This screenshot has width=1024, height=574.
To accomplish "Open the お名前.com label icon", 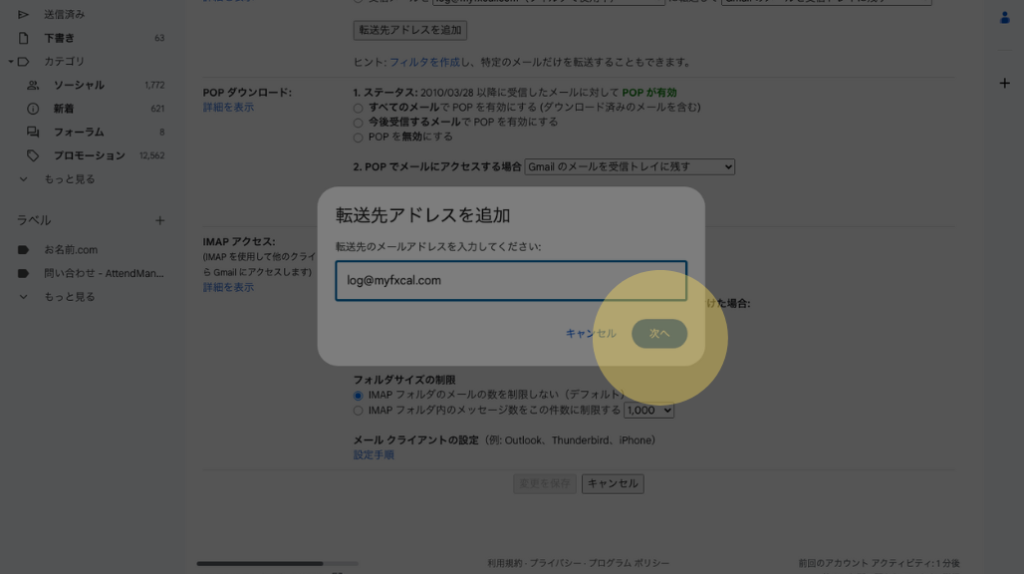I will (23, 250).
